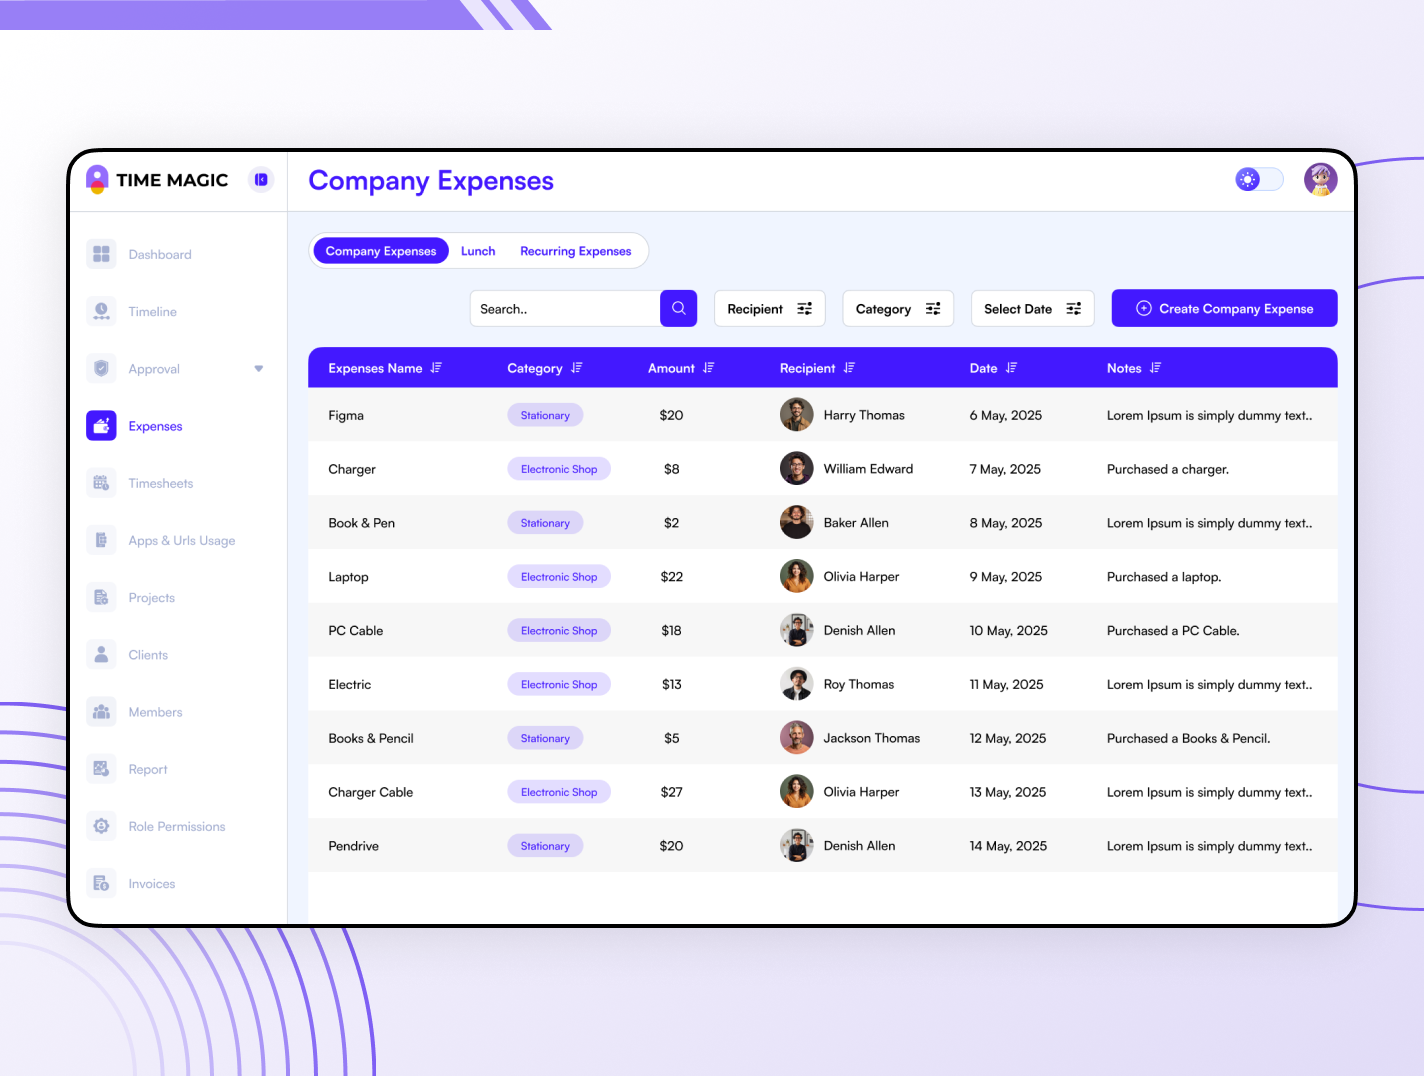
Task: Open the Recipient filter dropdown
Action: [769, 309]
